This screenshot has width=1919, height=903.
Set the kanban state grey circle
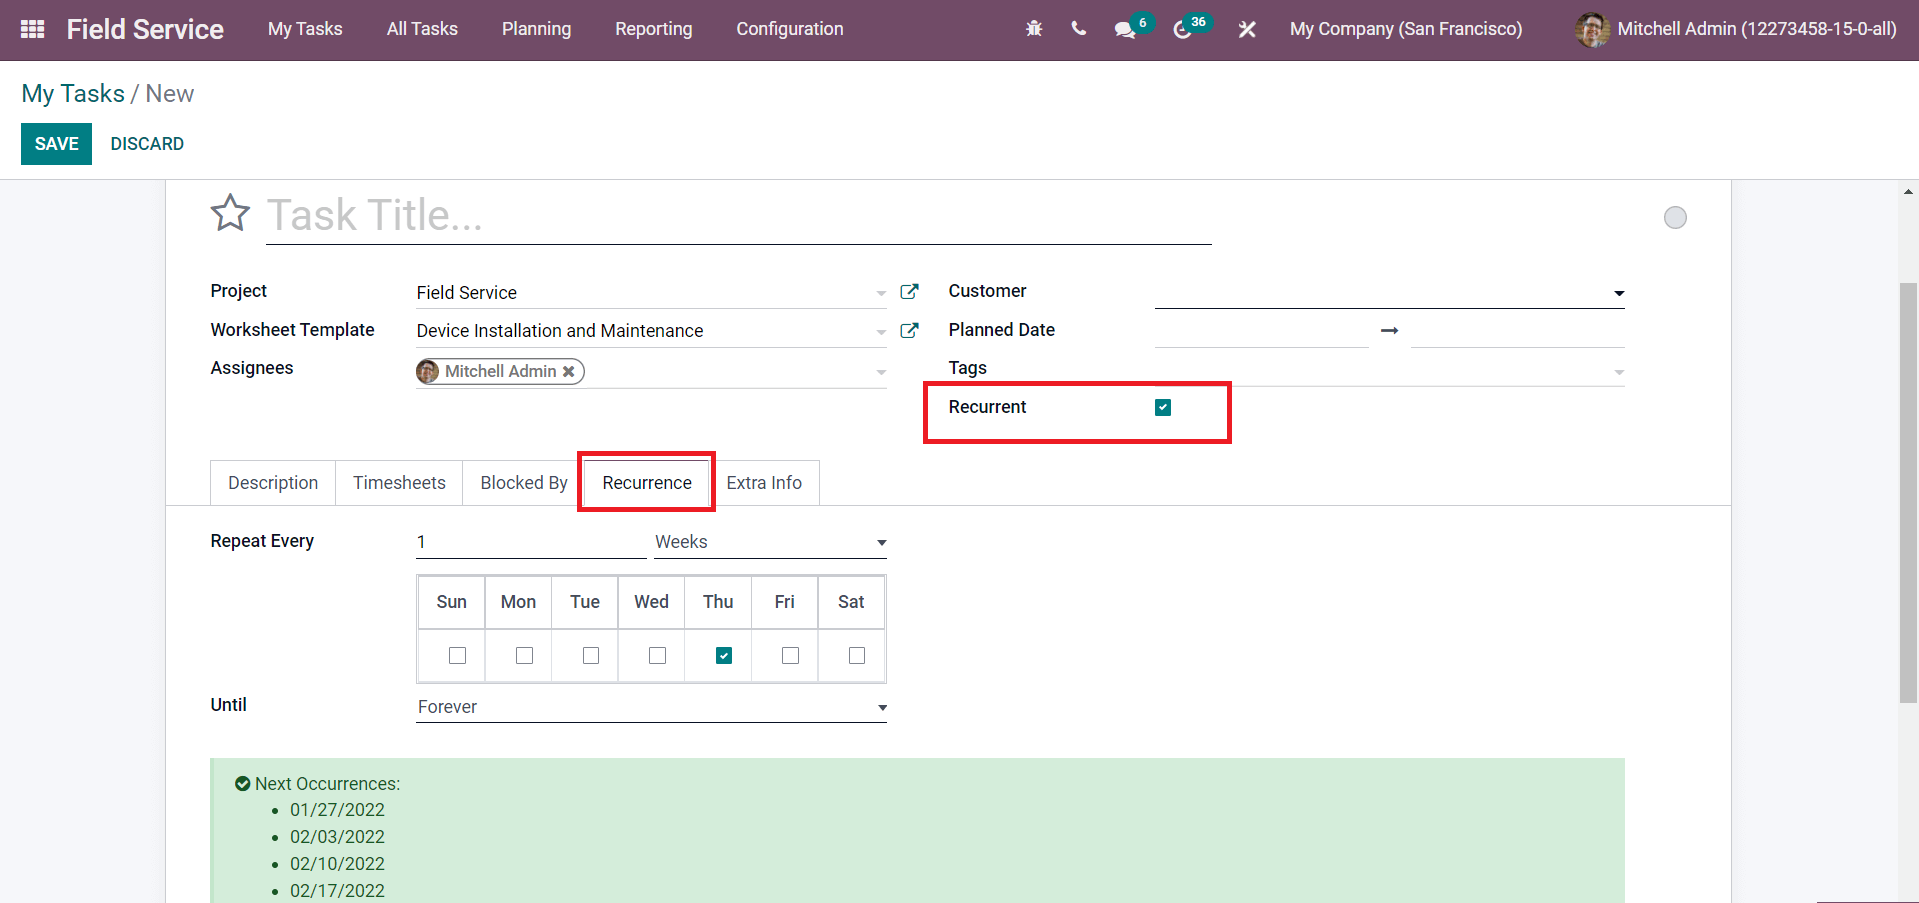(x=1675, y=218)
